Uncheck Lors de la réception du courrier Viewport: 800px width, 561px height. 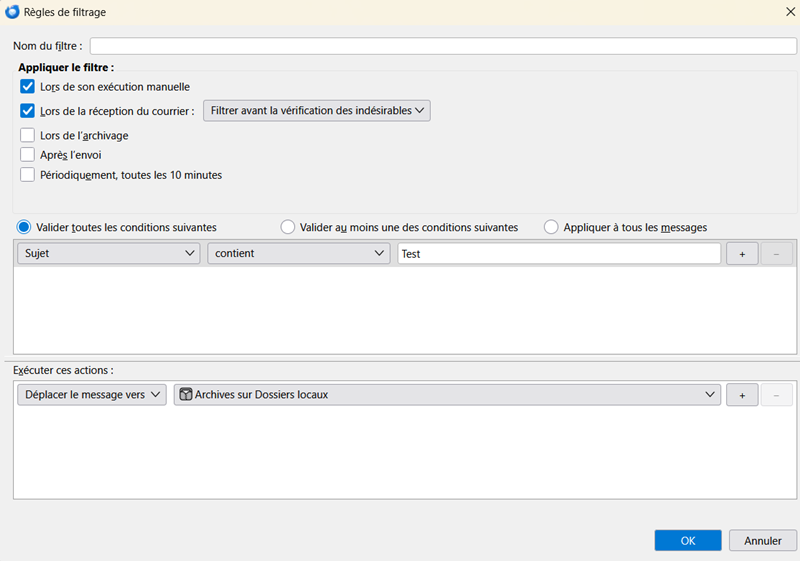pos(28,111)
